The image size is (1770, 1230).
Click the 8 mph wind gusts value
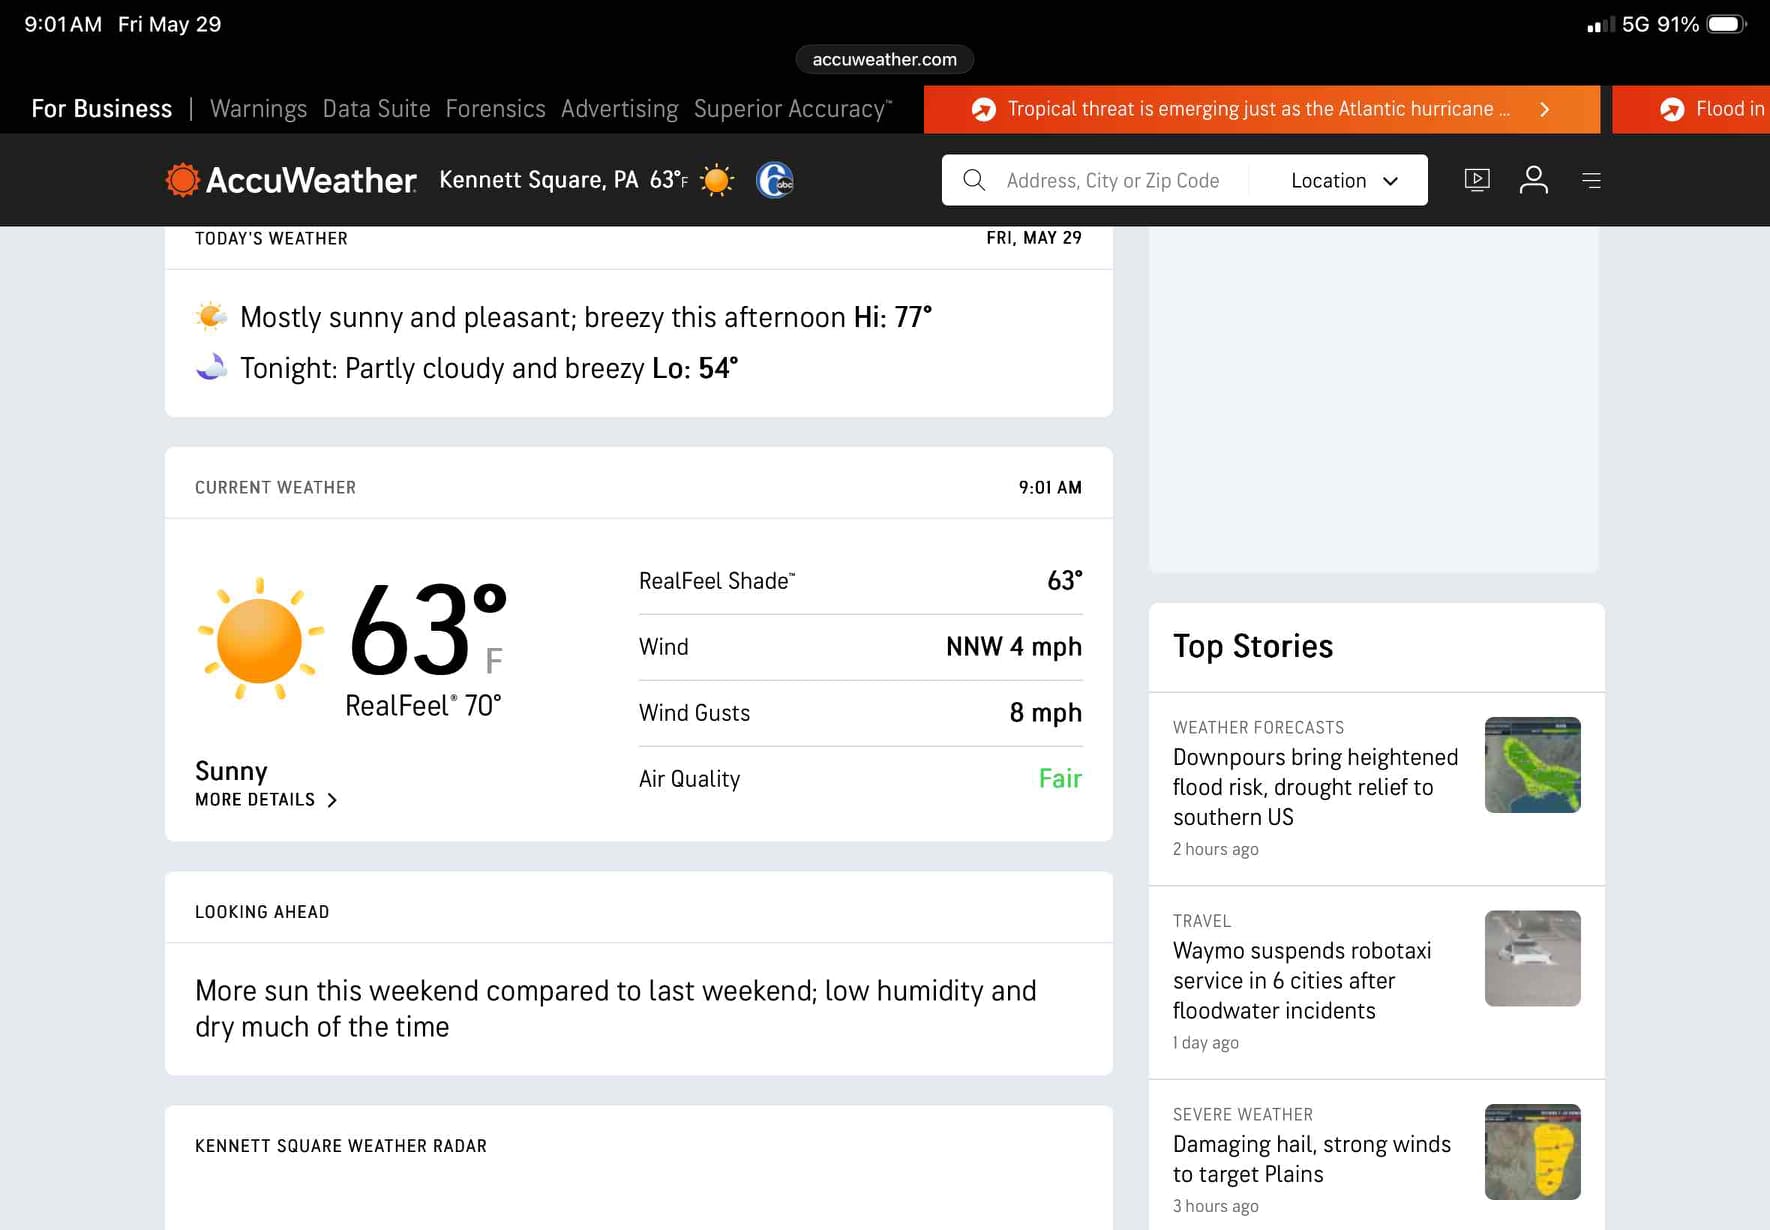click(x=1046, y=713)
